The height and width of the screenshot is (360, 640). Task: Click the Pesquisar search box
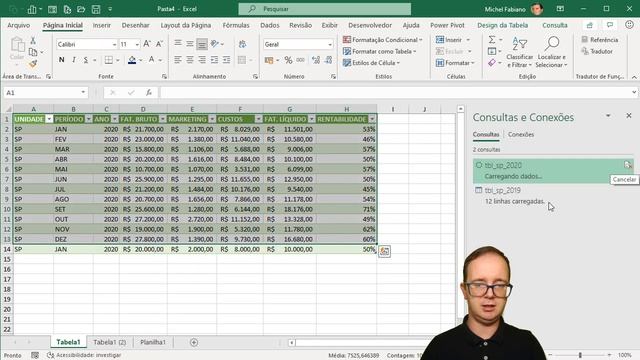click(324, 9)
